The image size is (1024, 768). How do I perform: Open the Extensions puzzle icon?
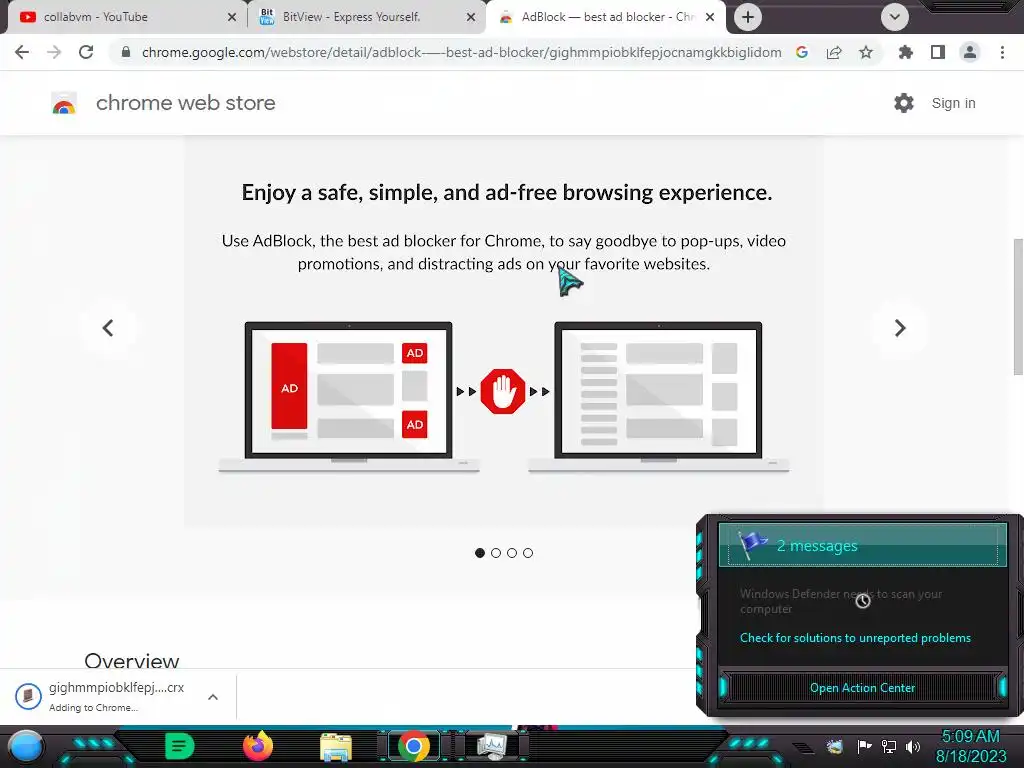click(906, 52)
